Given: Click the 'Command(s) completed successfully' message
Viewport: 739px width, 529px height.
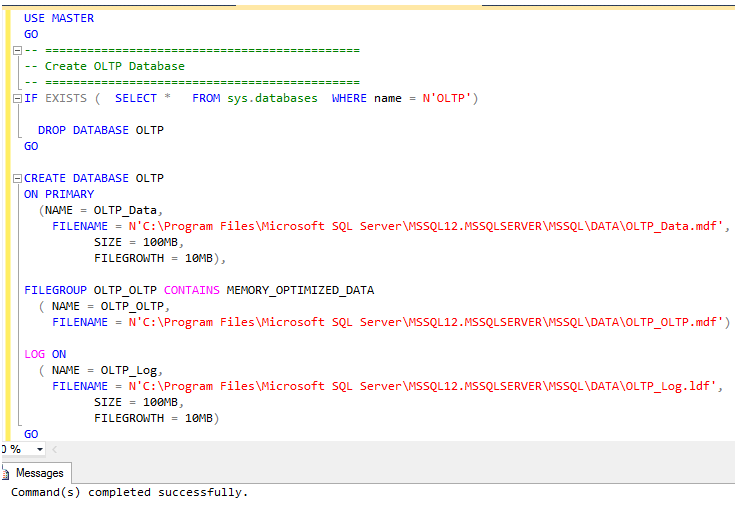Looking at the screenshot, I should click(129, 492).
